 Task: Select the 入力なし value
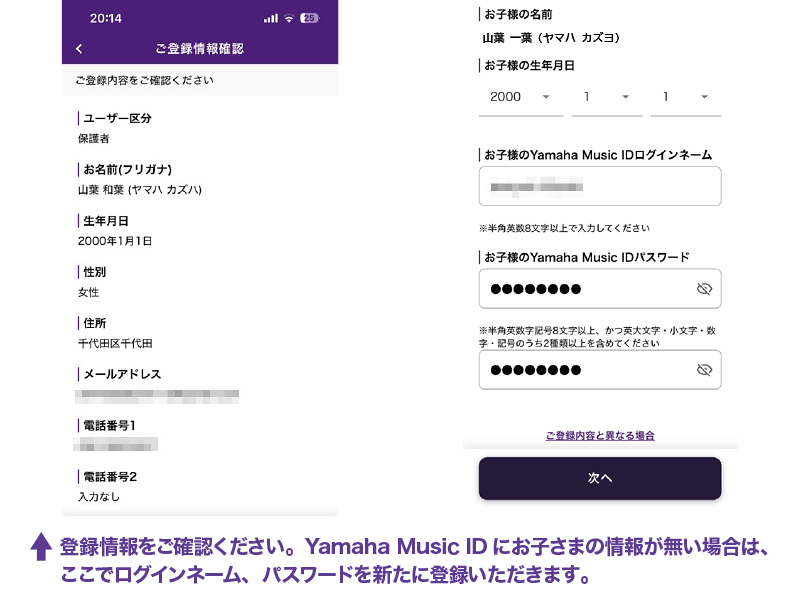click(98, 497)
